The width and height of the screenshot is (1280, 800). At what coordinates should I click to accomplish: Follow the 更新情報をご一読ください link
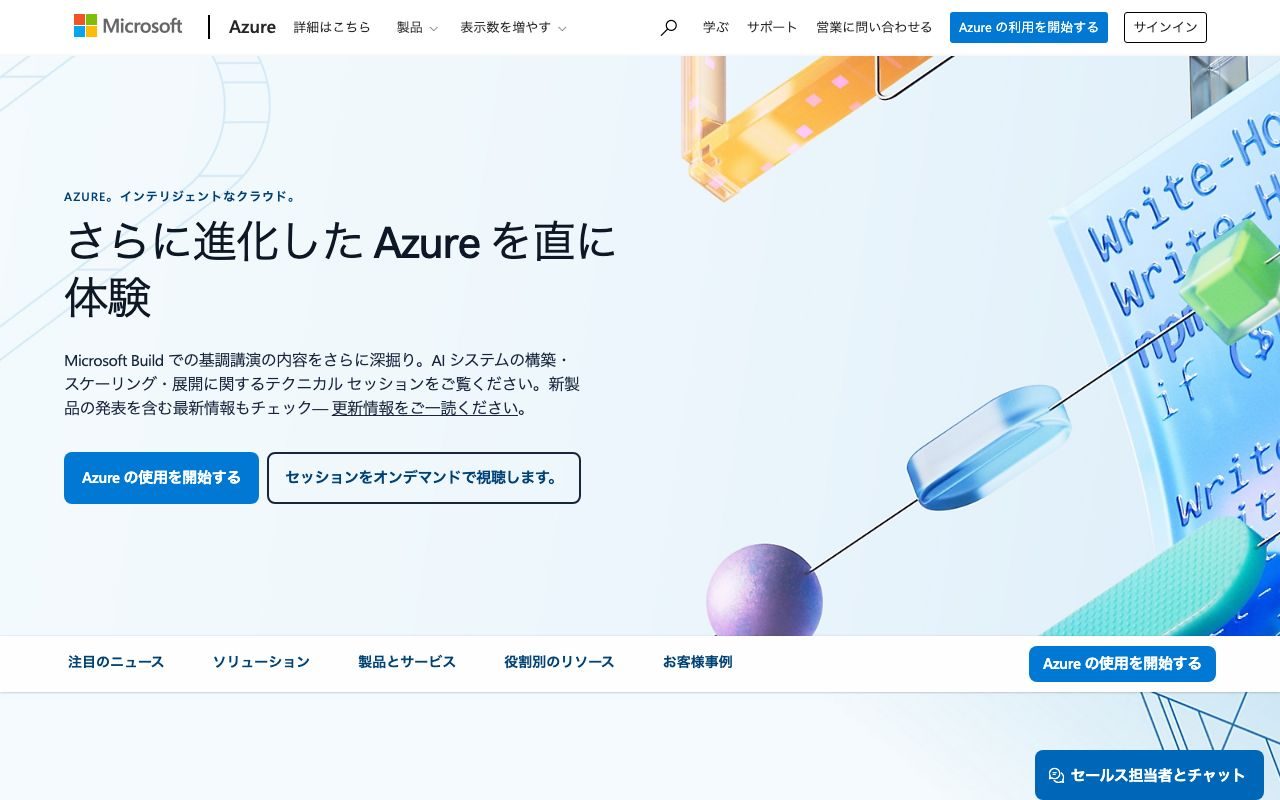(x=425, y=408)
